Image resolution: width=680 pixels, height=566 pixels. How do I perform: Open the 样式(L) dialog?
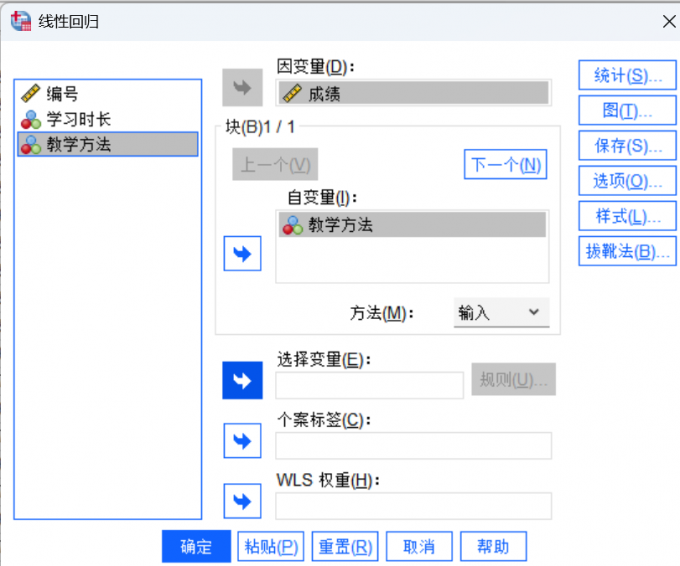coord(628,216)
